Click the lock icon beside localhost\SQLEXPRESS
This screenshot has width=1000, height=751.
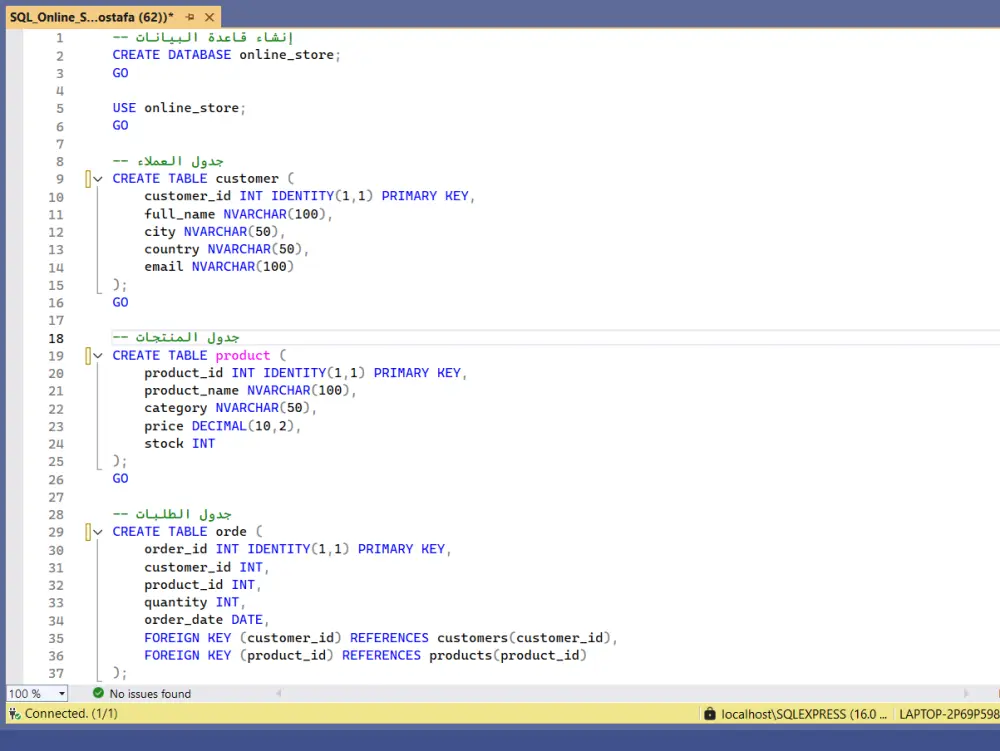(x=709, y=714)
